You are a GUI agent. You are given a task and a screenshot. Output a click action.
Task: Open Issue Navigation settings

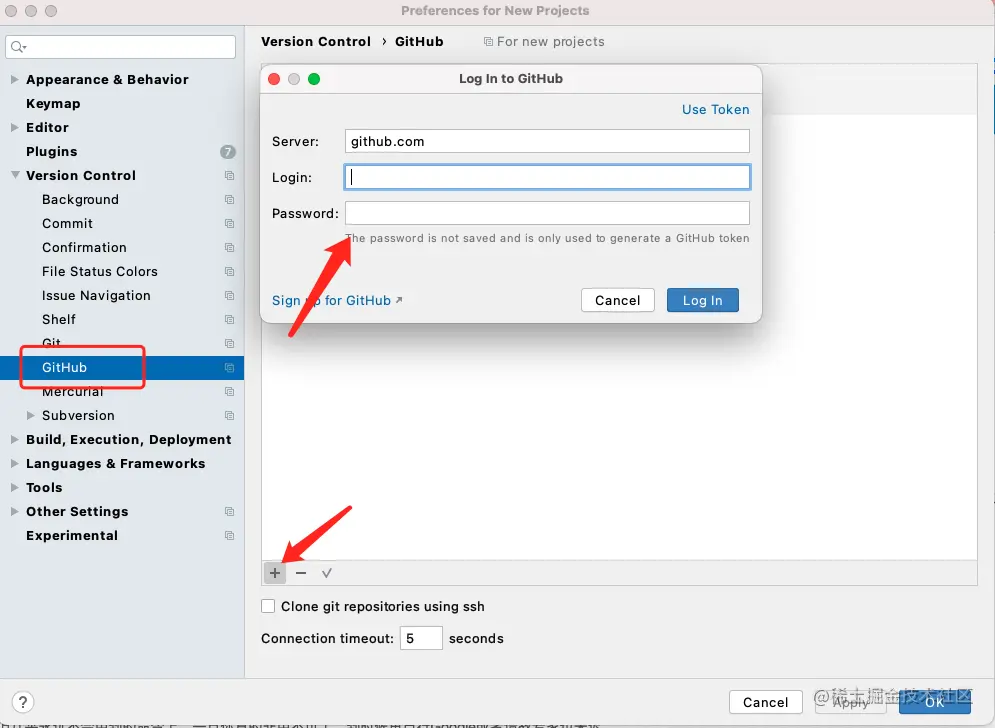pos(96,296)
